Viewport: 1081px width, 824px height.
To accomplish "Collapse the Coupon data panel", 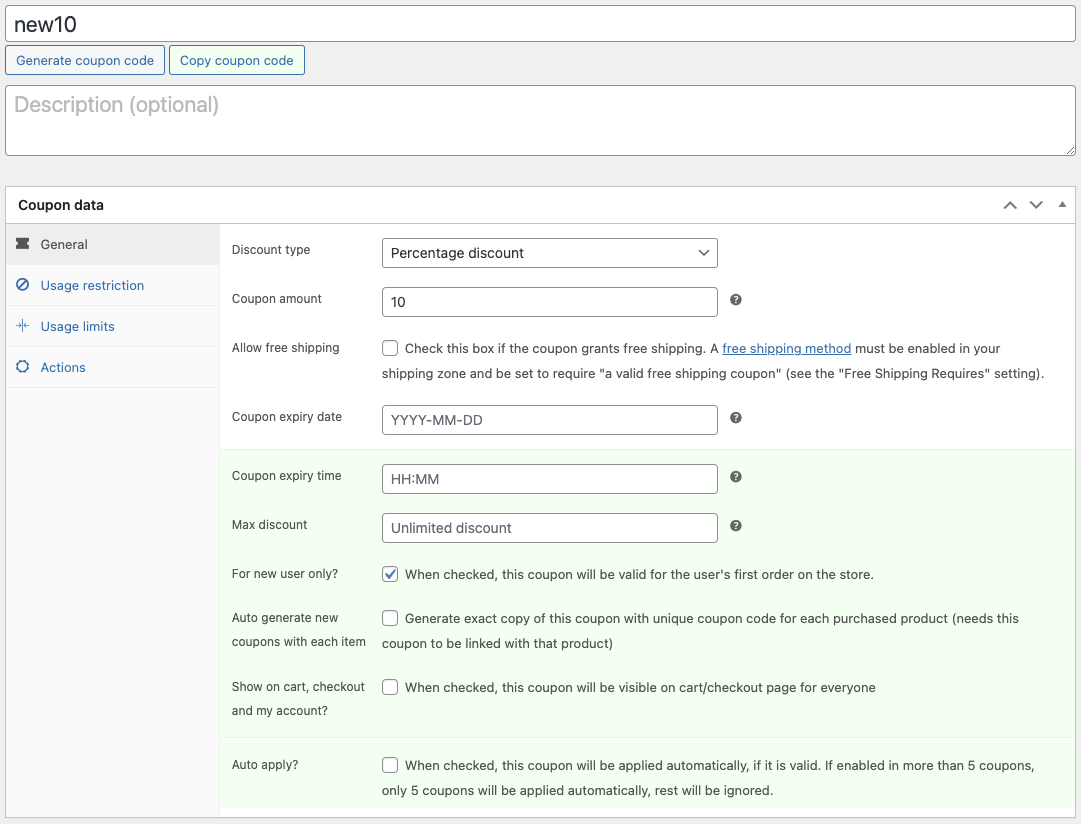I will [x=1062, y=204].
